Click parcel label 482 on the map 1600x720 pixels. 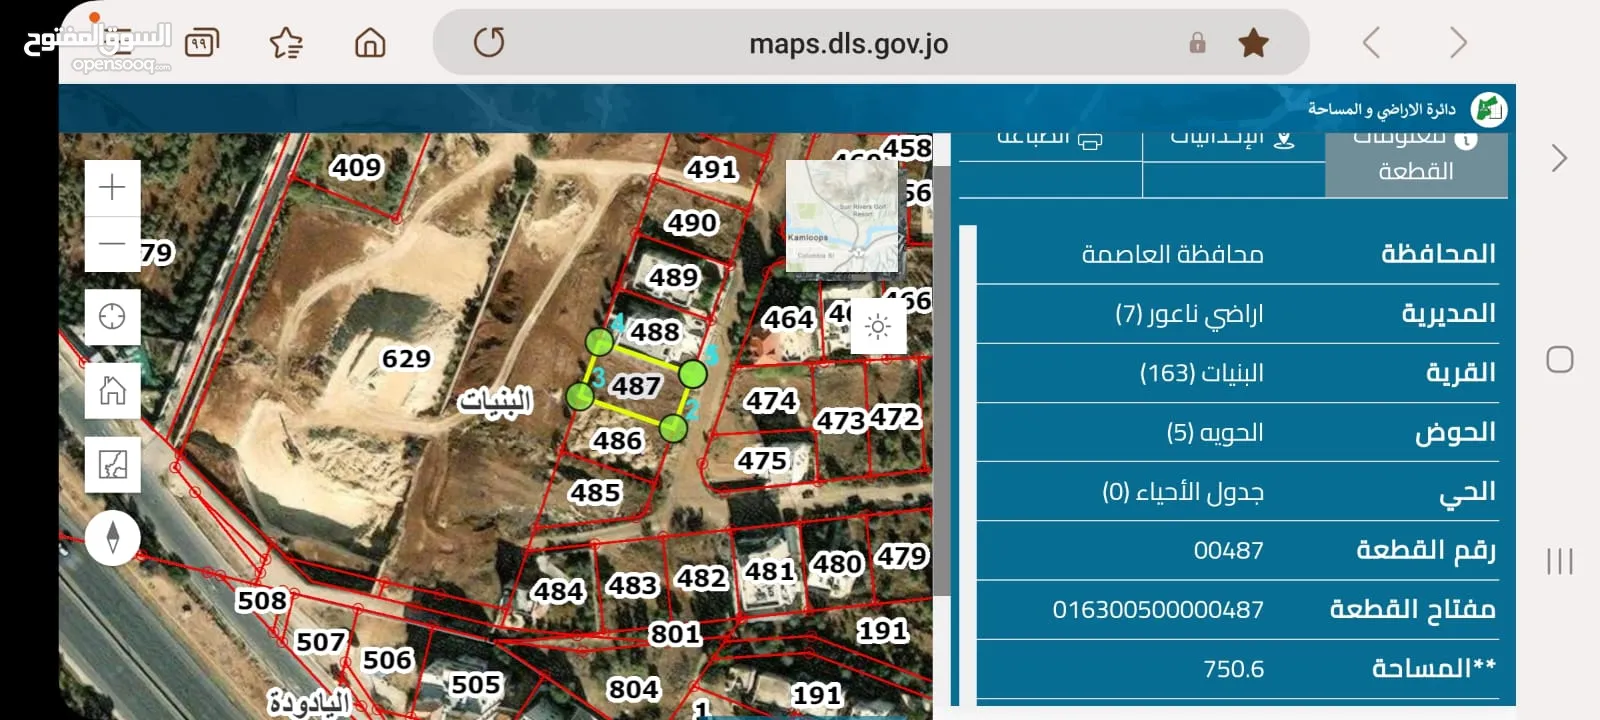[702, 578]
